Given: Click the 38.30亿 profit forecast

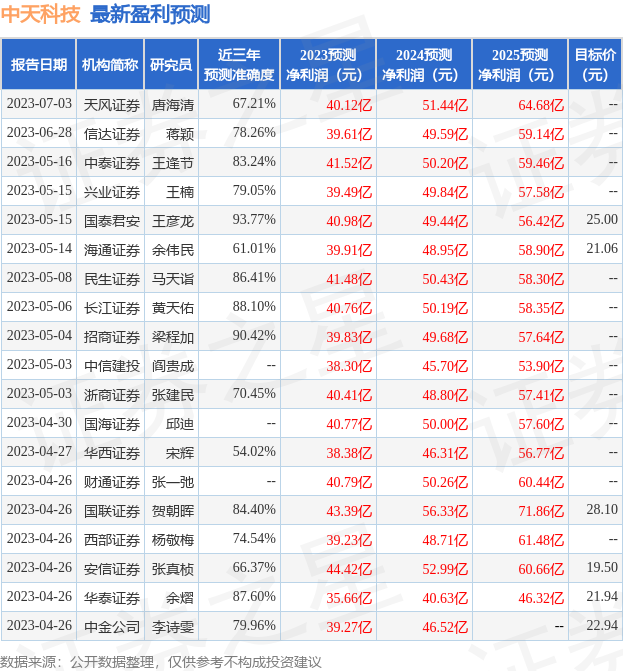Looking at the screenshot, I should pos(349,366).
